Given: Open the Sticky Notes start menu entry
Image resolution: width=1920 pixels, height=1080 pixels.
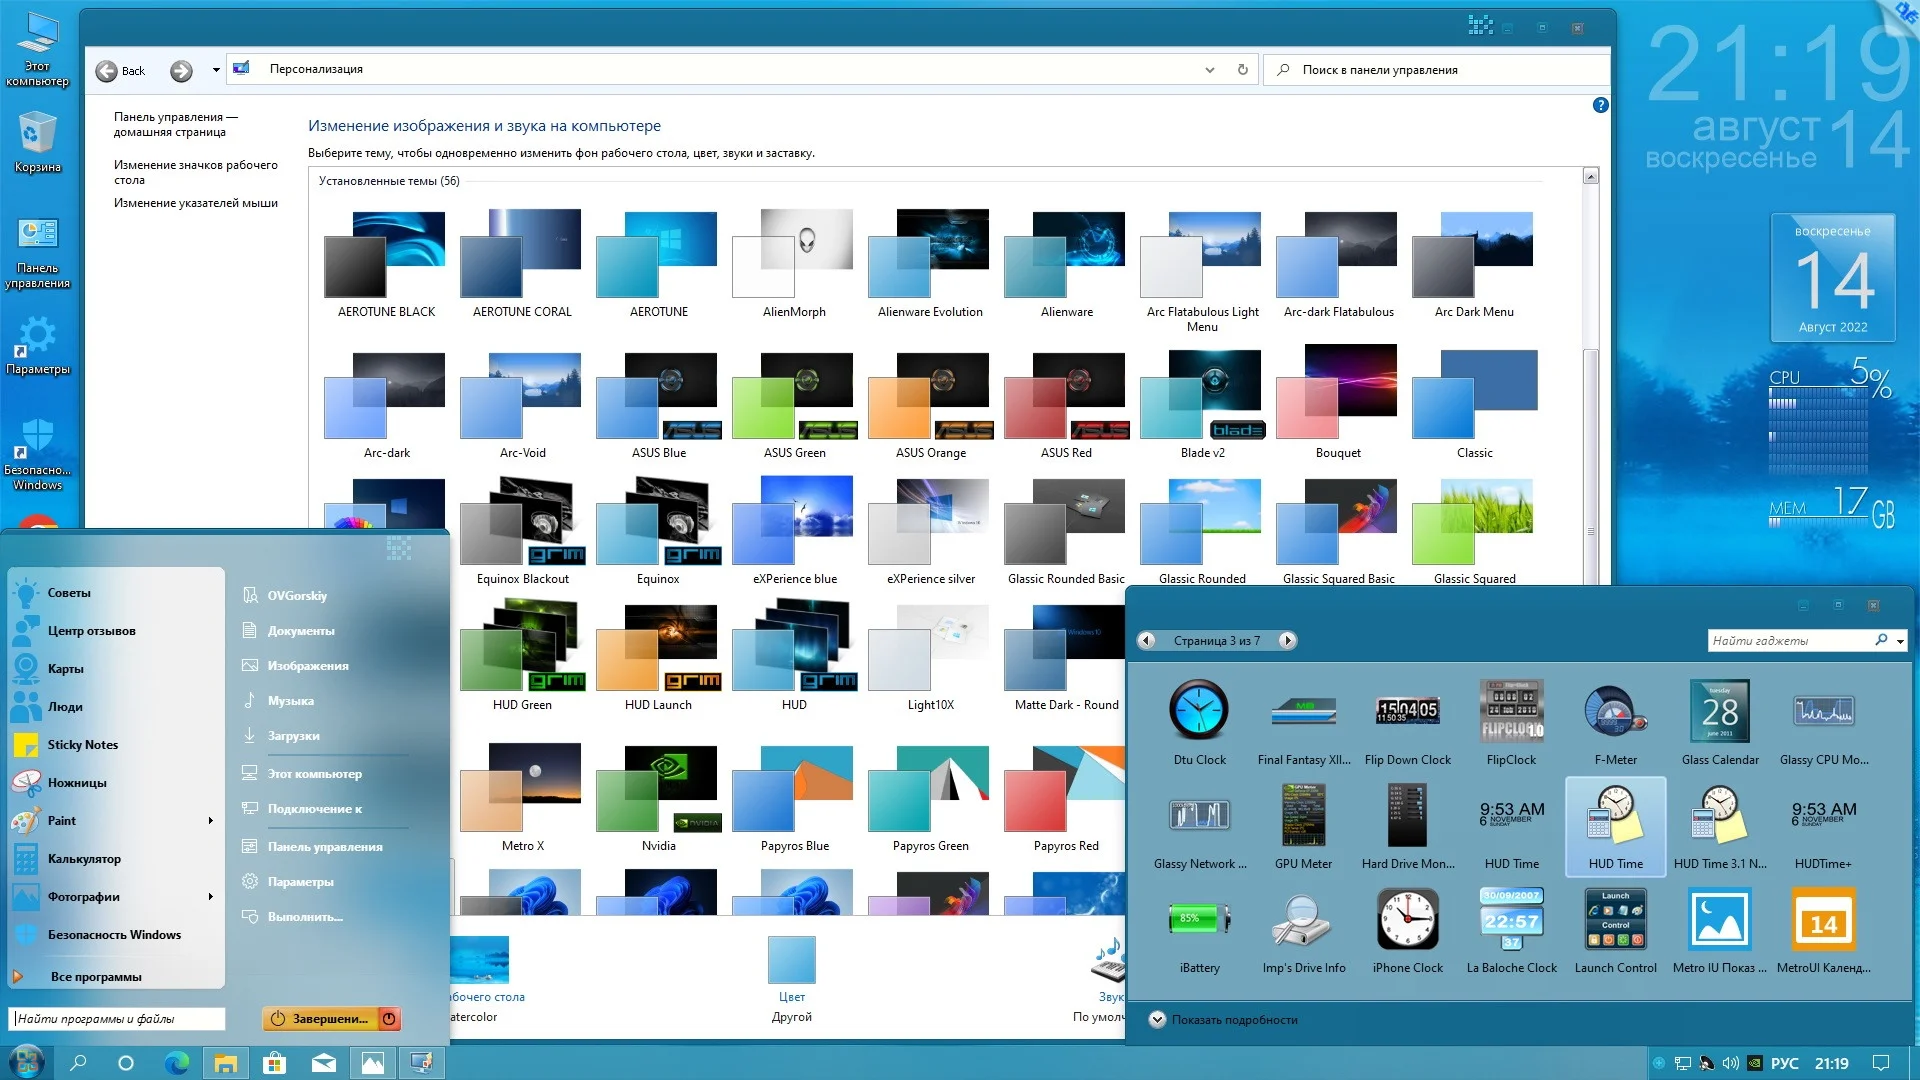Looking at the screenshot, I should tap(82, 745).
